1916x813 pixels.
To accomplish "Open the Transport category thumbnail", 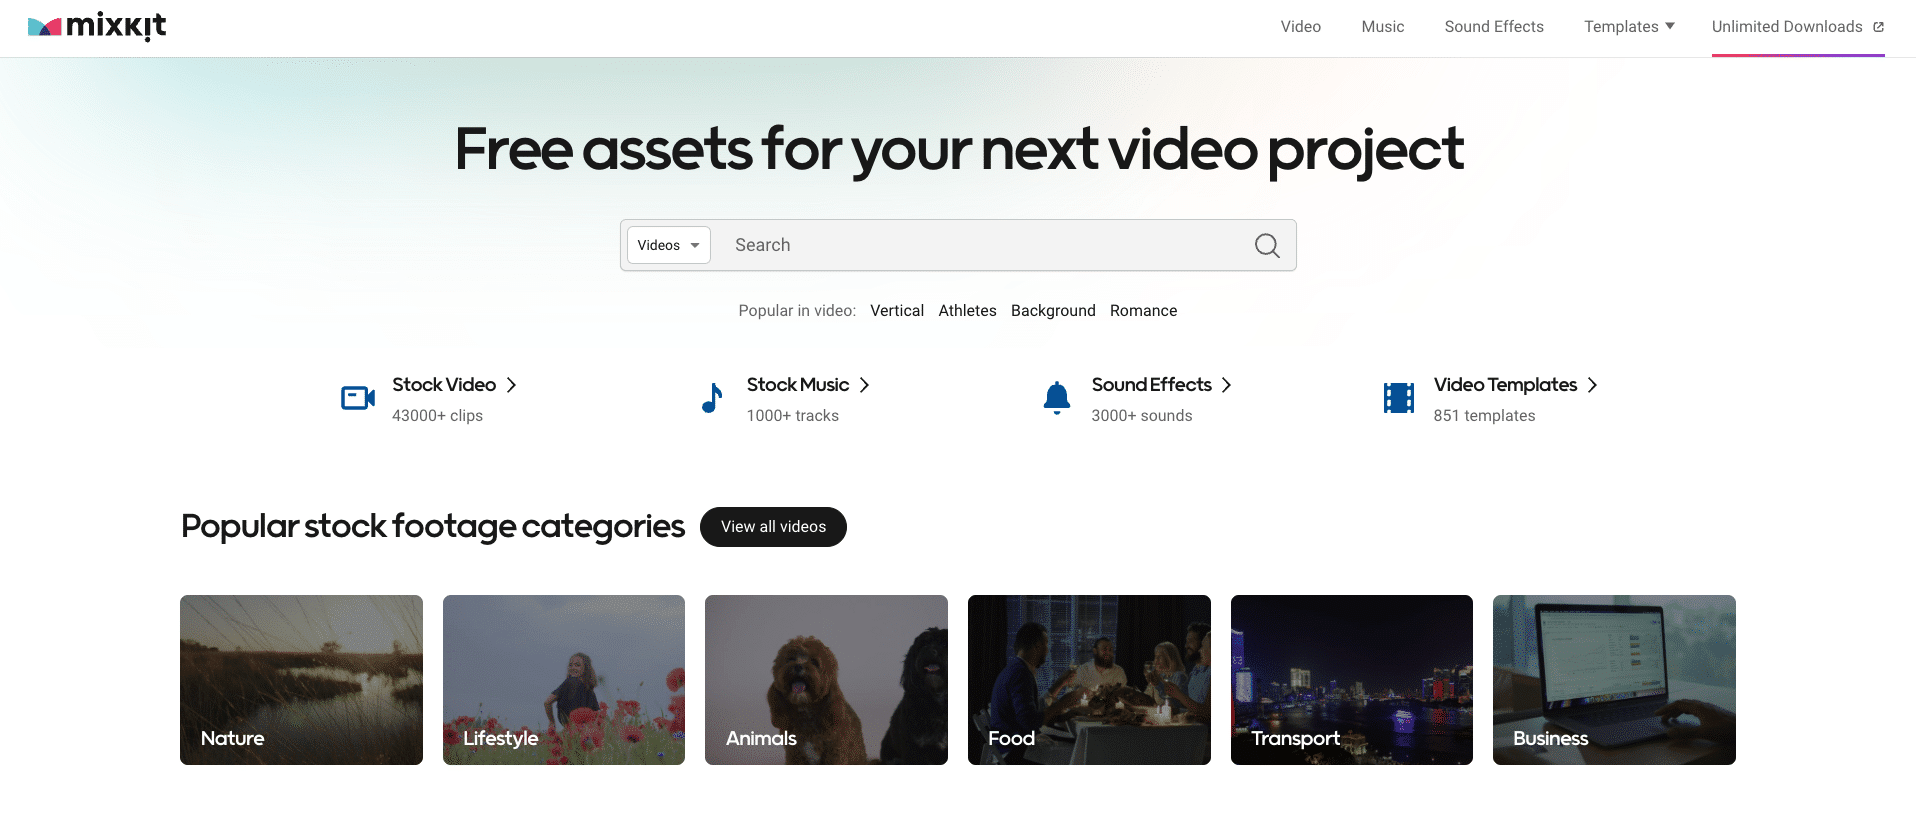I will (x=1352, y=680).
